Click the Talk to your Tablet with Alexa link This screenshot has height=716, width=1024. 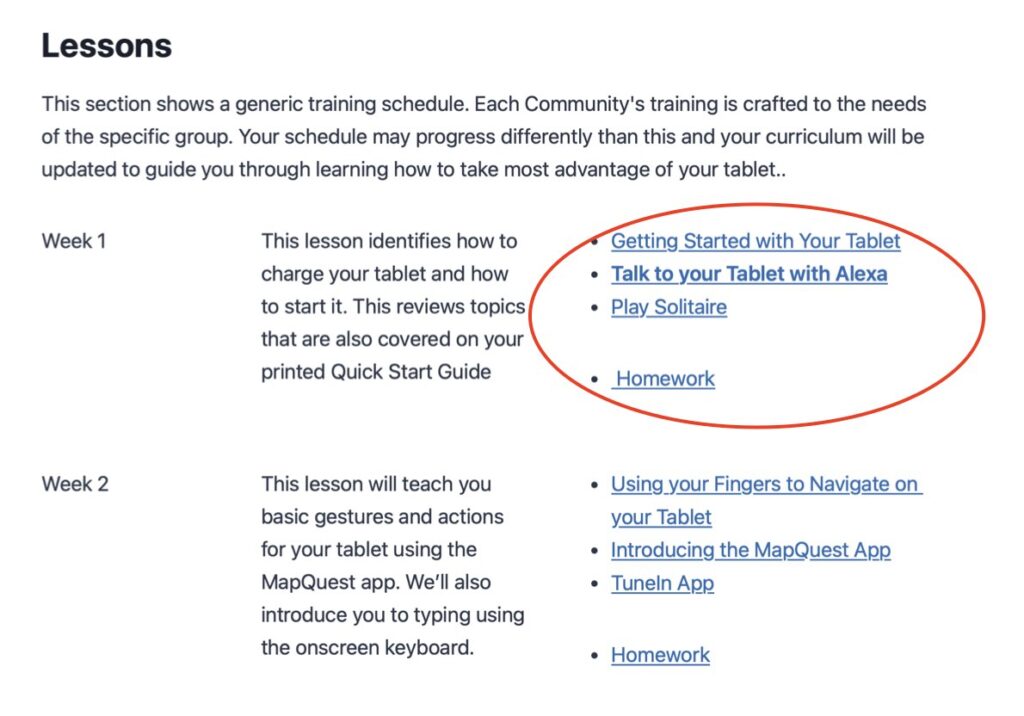(x=748, y=274)
